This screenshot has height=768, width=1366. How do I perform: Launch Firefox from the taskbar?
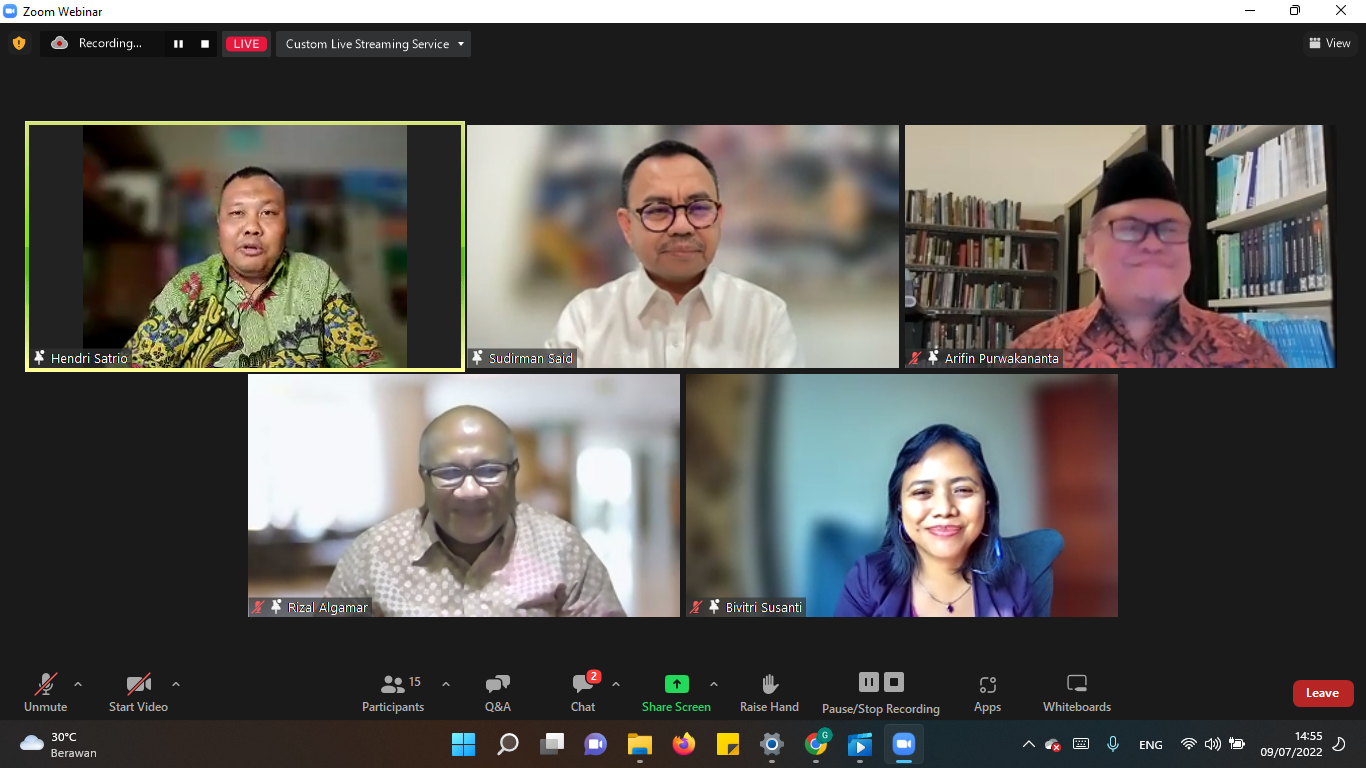point(683,744)
